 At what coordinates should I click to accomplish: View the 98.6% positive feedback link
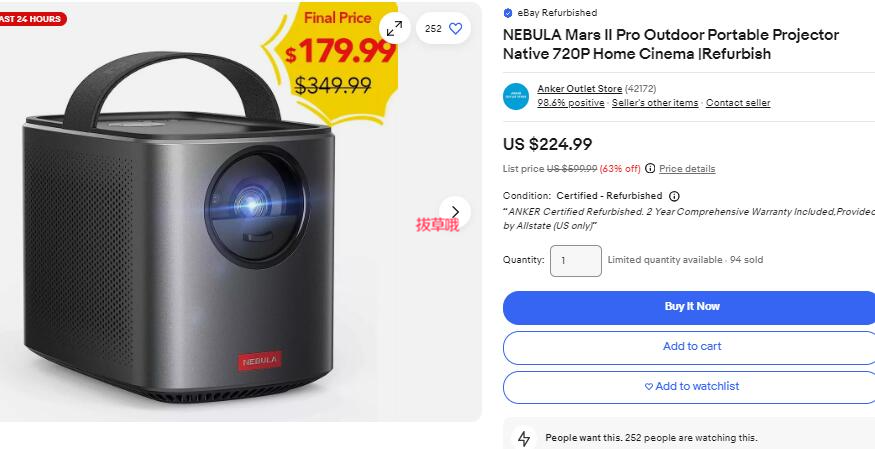(570, 103)
